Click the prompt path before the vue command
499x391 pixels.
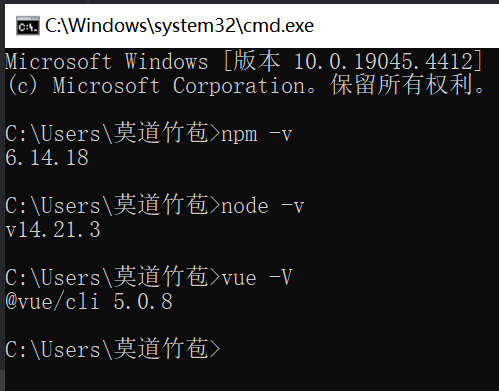pos(113,277)
